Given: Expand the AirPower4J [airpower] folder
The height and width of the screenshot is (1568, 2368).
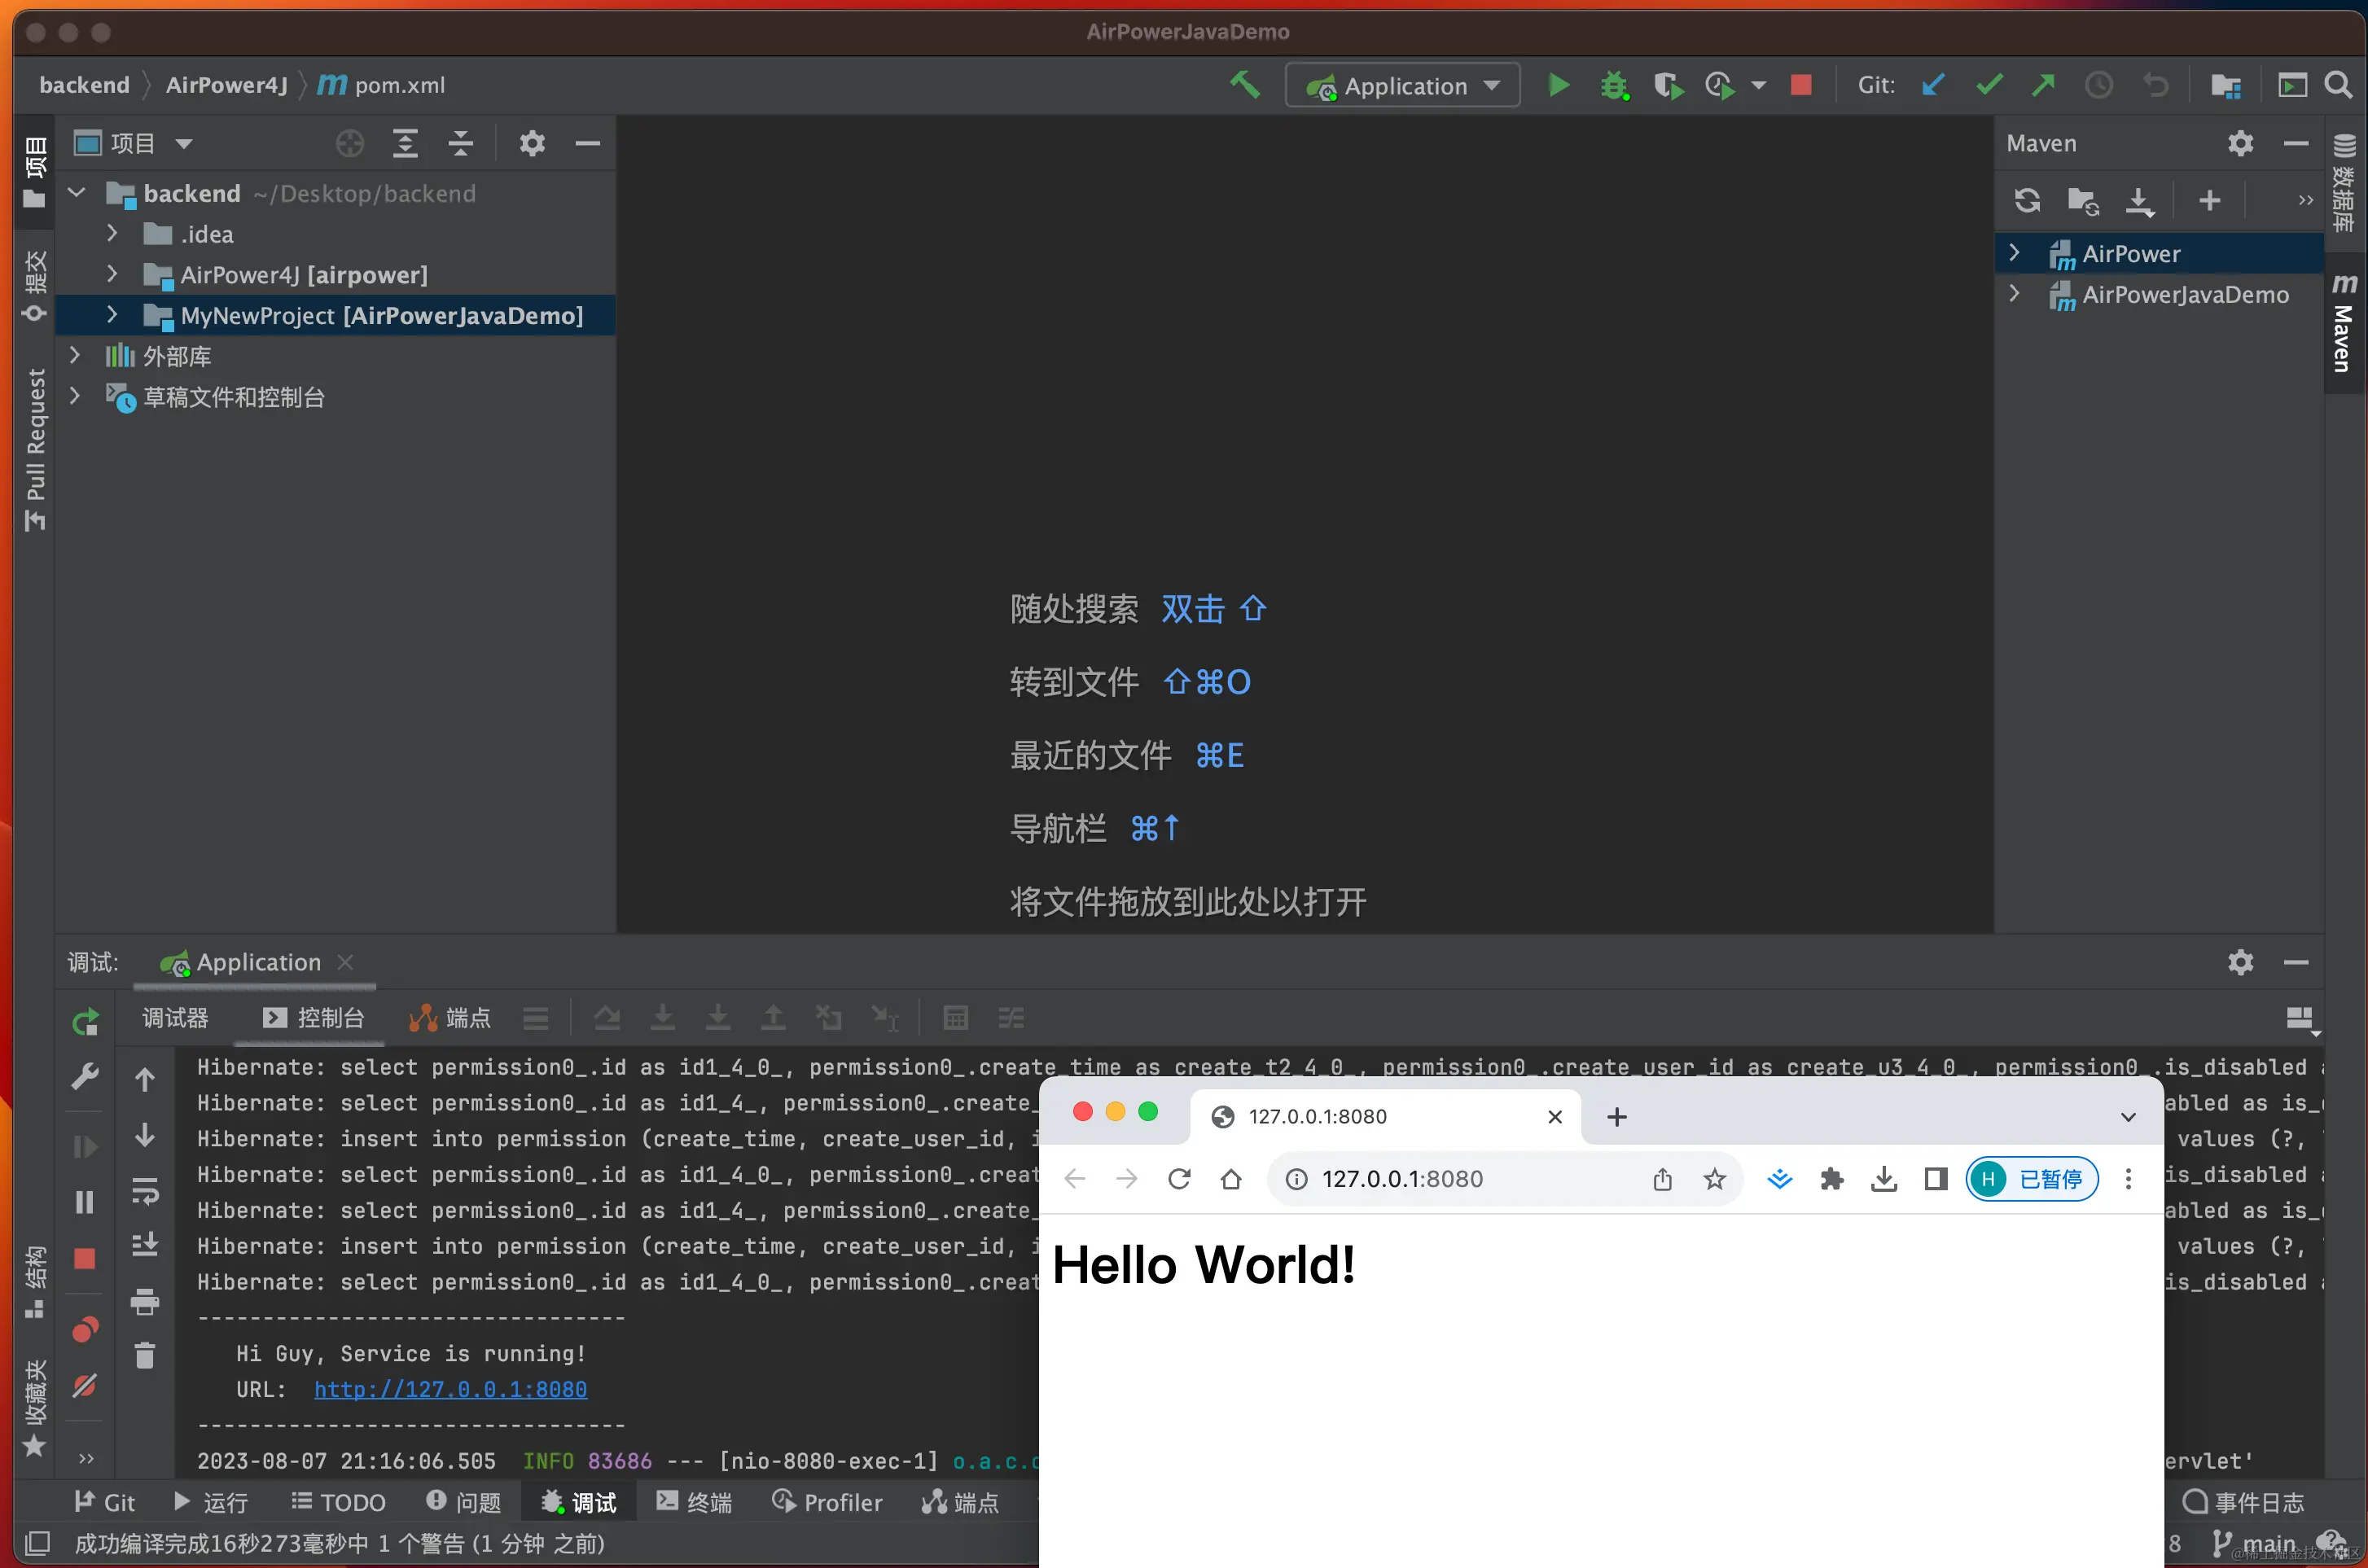Looking at the screenshot, I should (x=112, y=274).
